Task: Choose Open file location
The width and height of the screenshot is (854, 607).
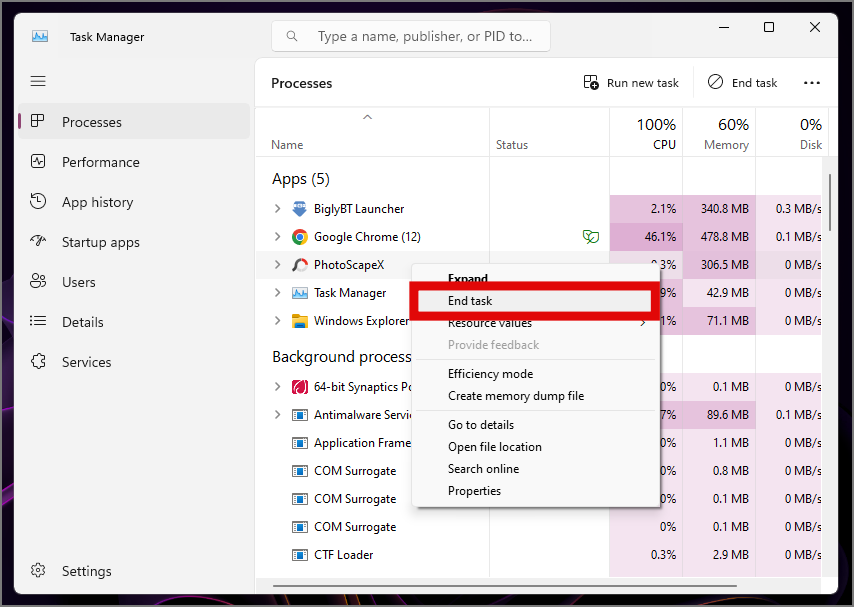Action: (x=534, y=447)
